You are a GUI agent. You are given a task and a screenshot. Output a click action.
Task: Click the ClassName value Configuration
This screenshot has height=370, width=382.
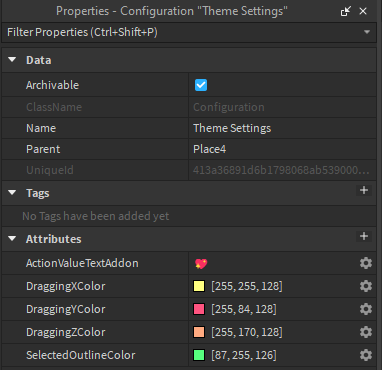tap(229, 107)
